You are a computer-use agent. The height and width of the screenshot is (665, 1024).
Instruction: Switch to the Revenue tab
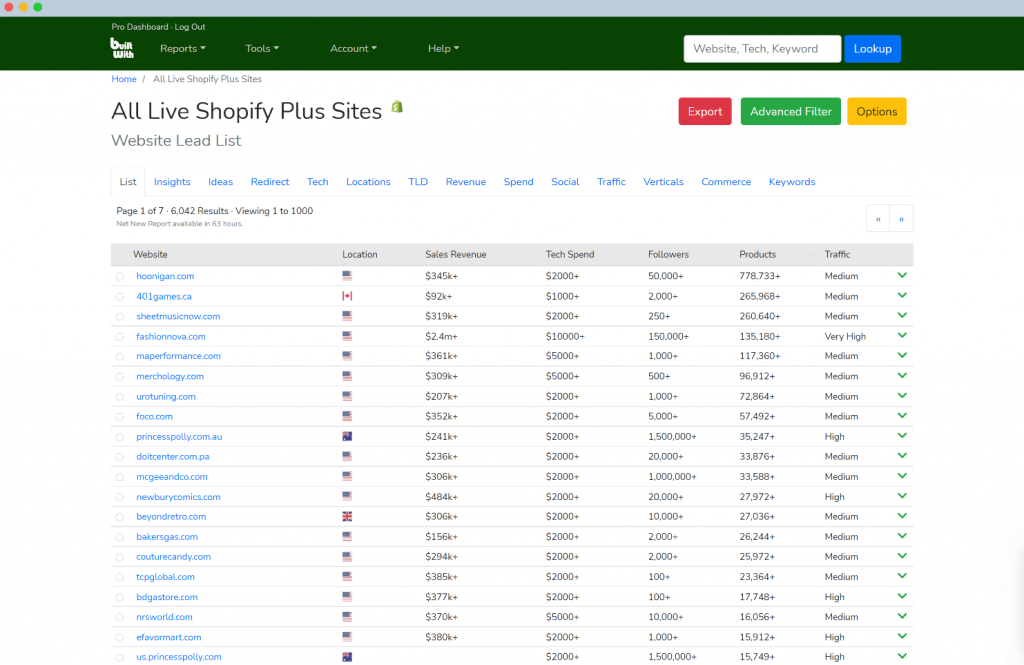tap(465, 182)
